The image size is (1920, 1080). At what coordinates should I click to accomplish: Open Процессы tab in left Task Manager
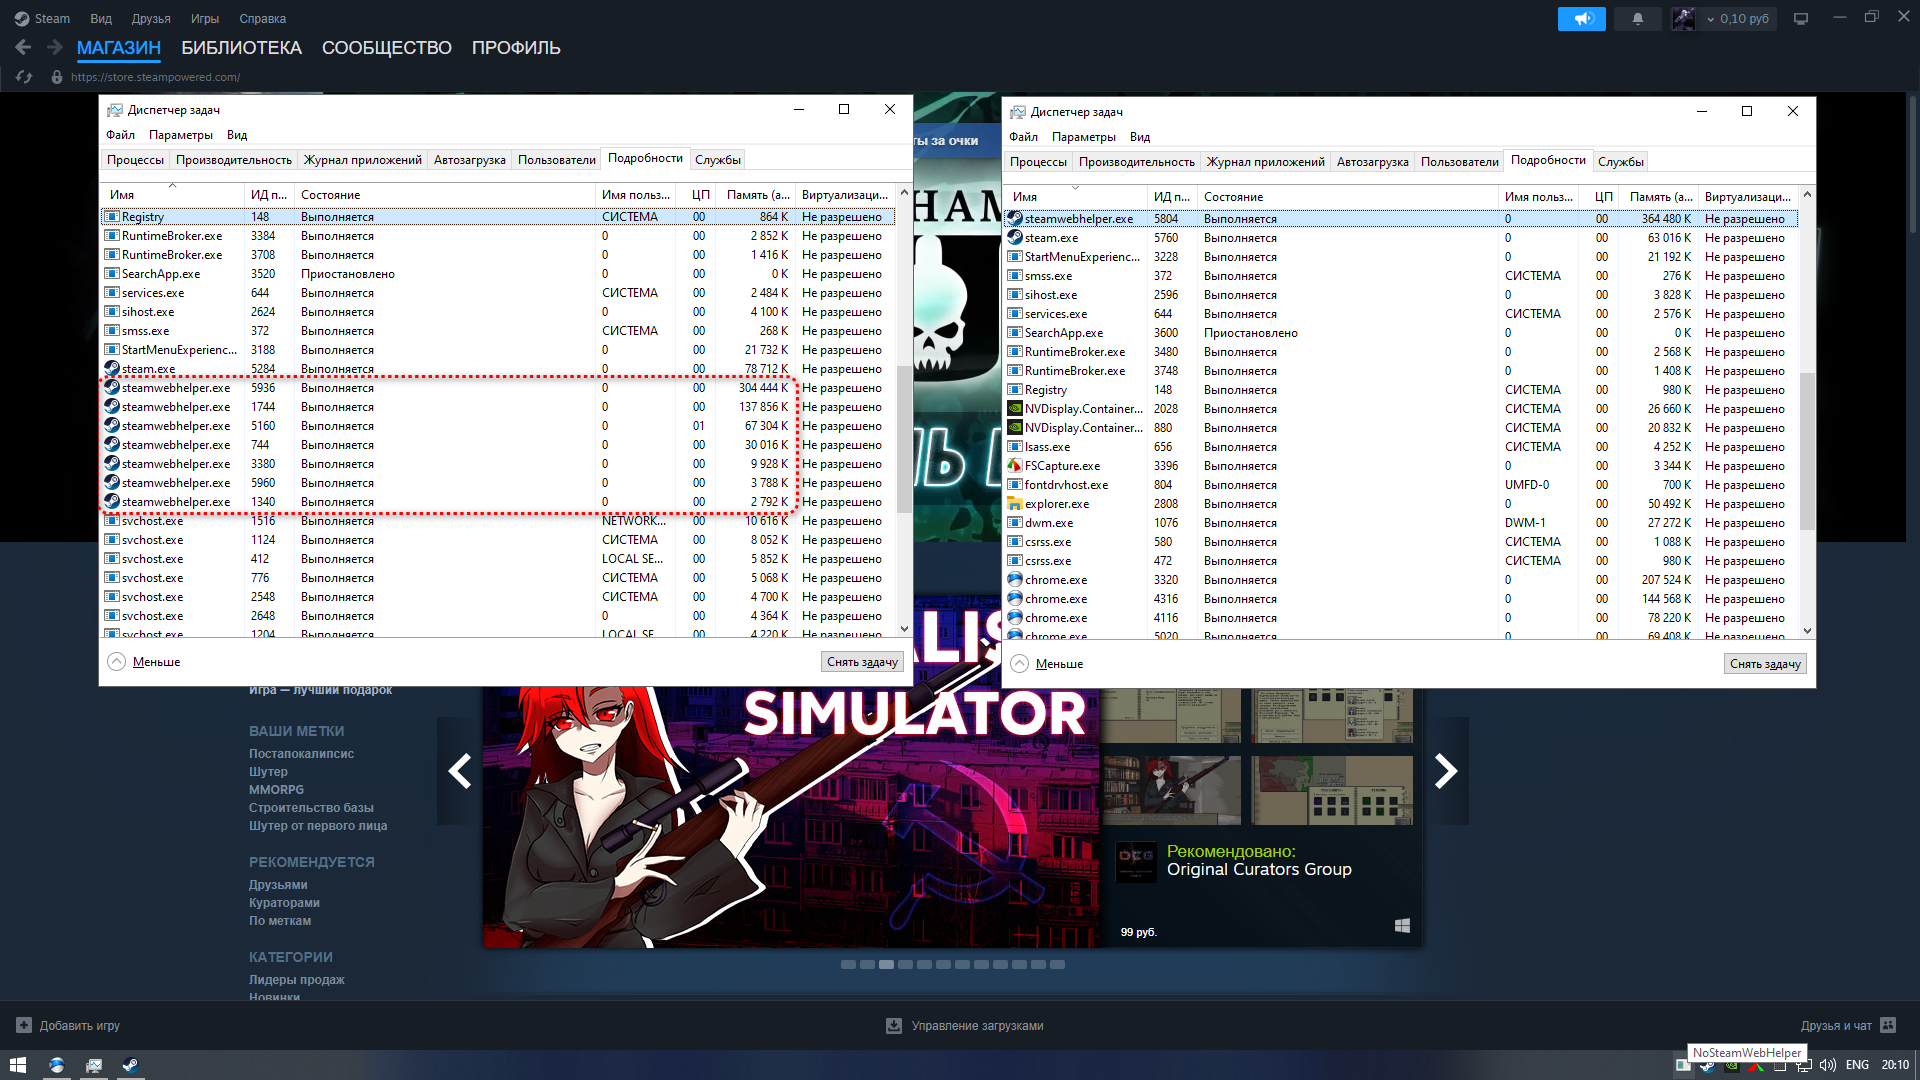(135, 160)
